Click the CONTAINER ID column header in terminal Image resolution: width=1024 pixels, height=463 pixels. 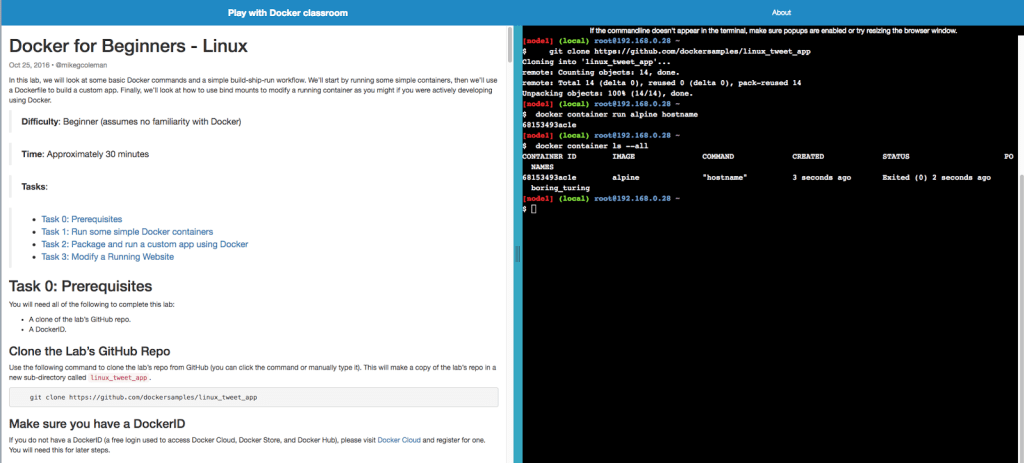[549, 157]
